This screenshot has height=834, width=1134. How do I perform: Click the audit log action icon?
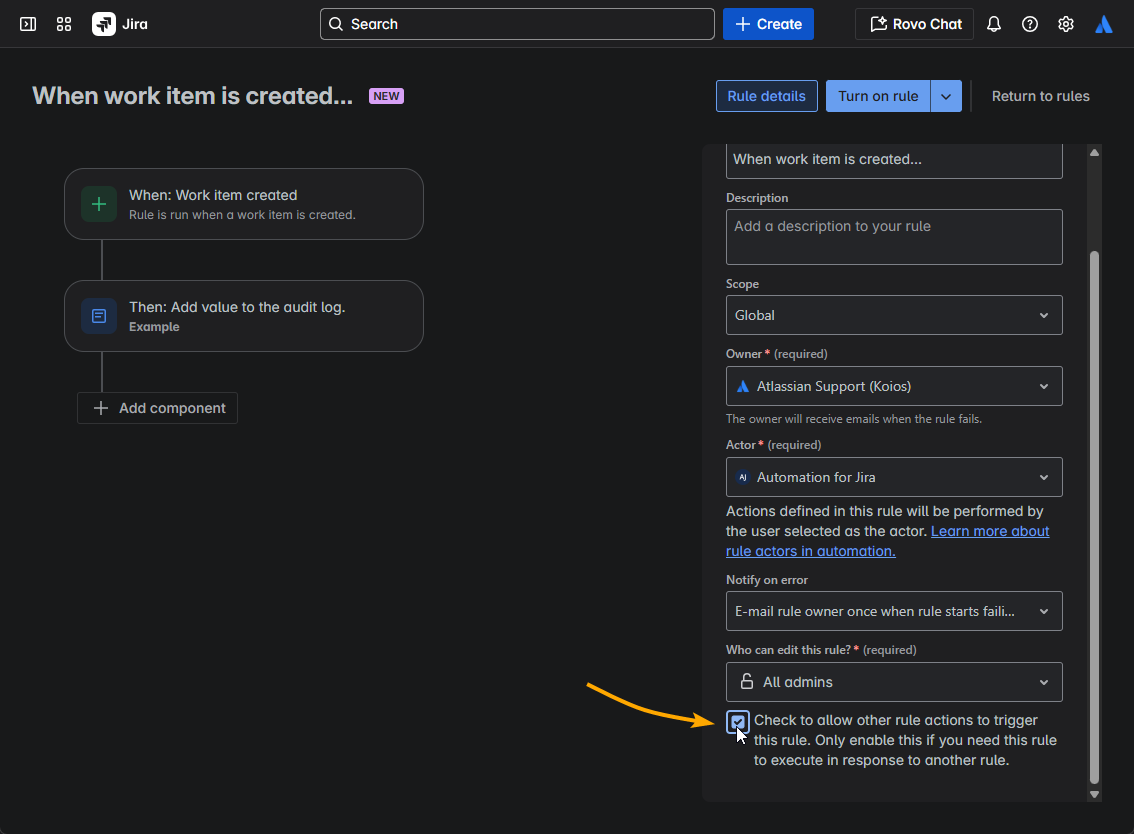click(x=99, y=315)
